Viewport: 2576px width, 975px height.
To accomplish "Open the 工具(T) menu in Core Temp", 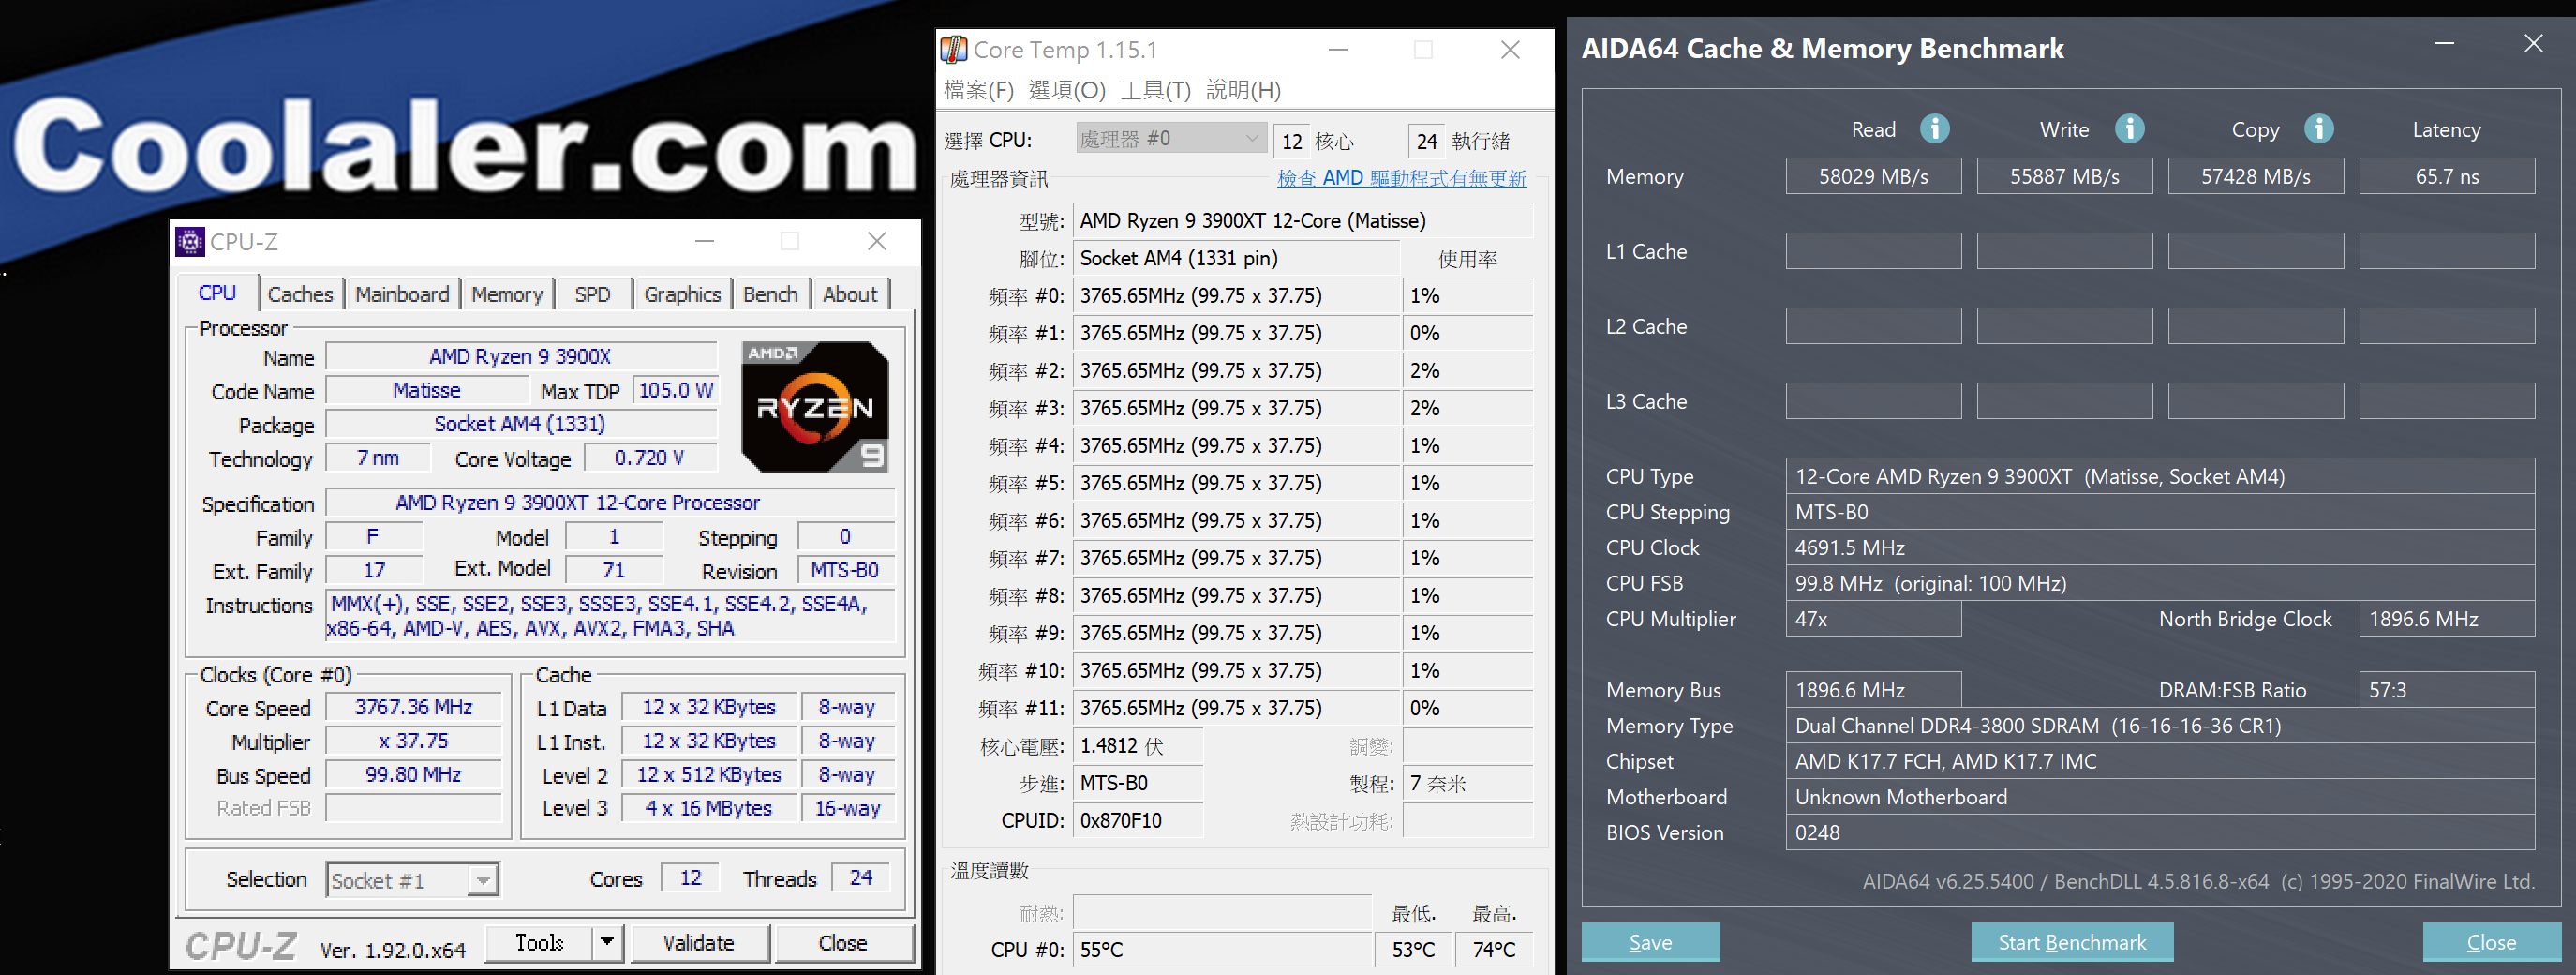I will [x=1156, y=90].
